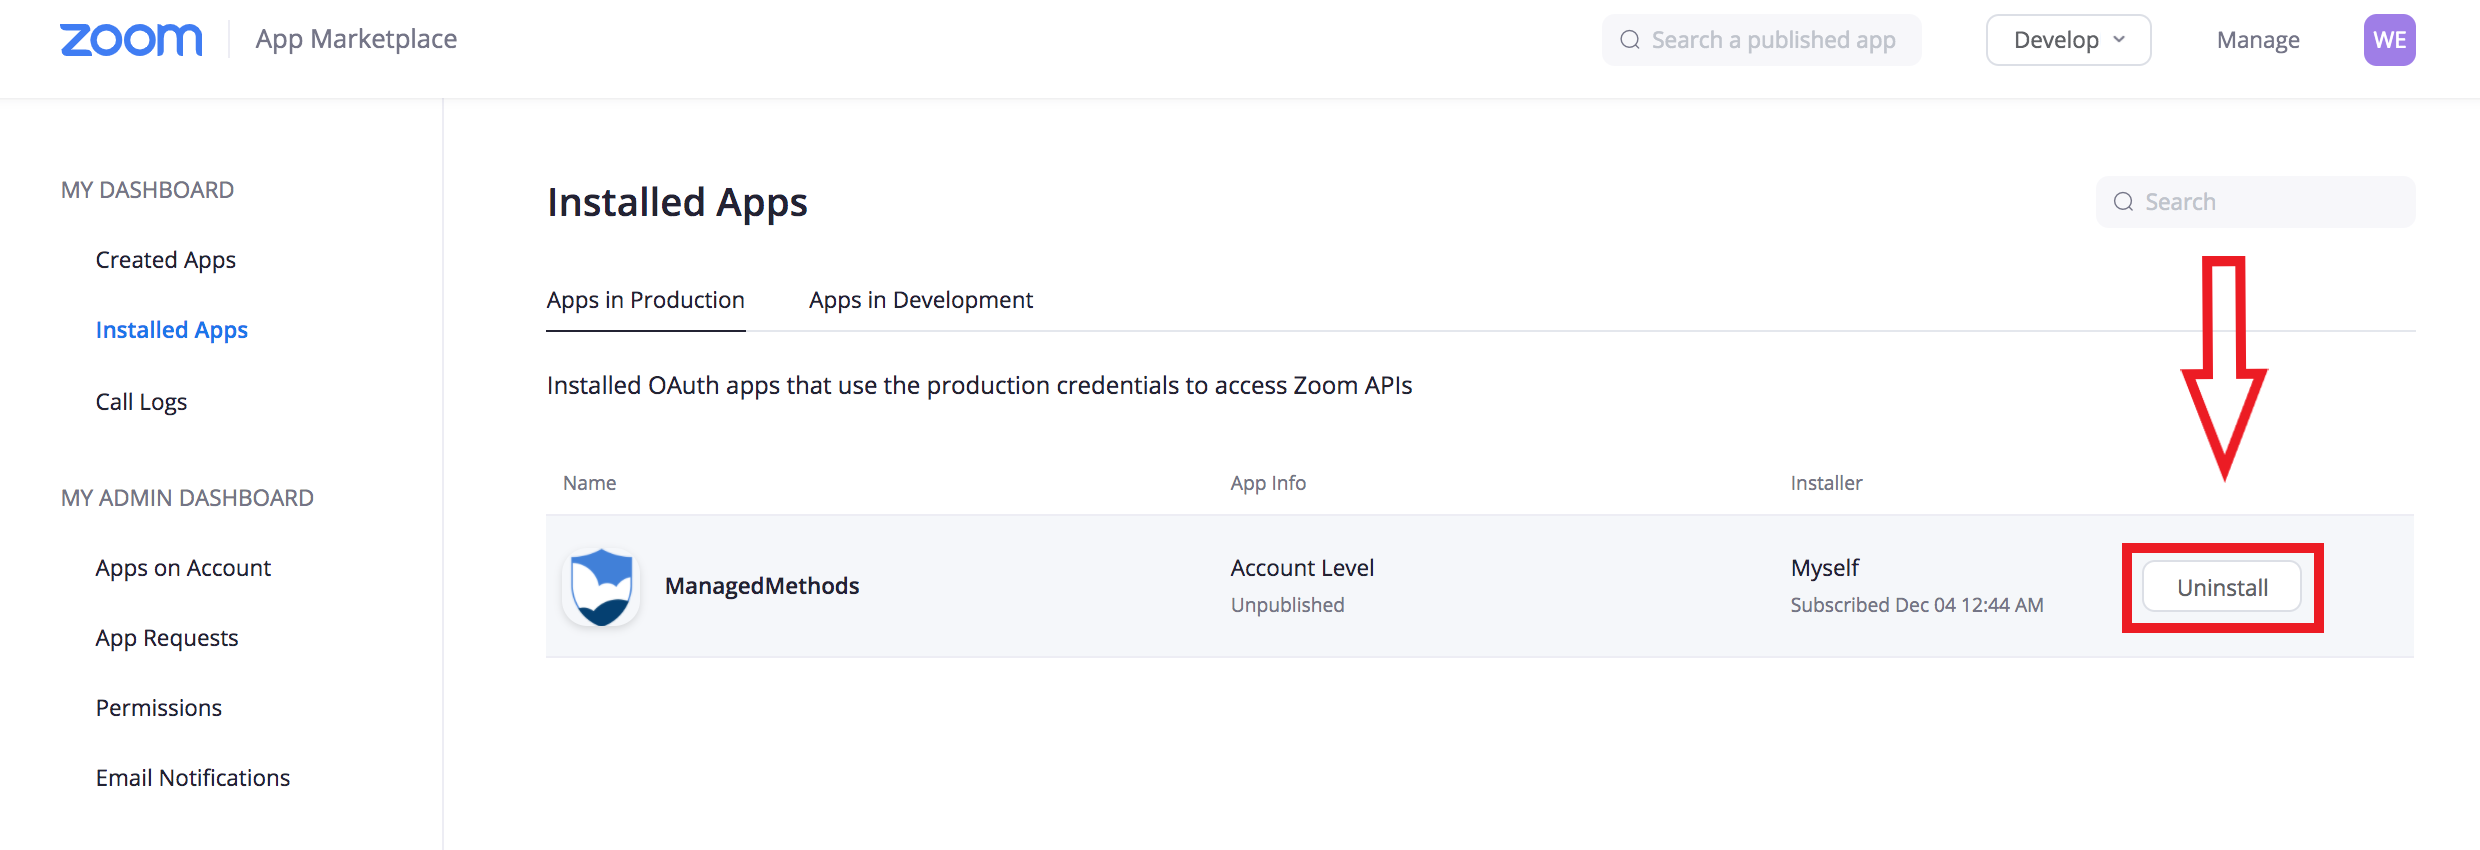This screenshot has height=850, width=2480.
Task: Open App Requests page
Action: tap(167, 638)
